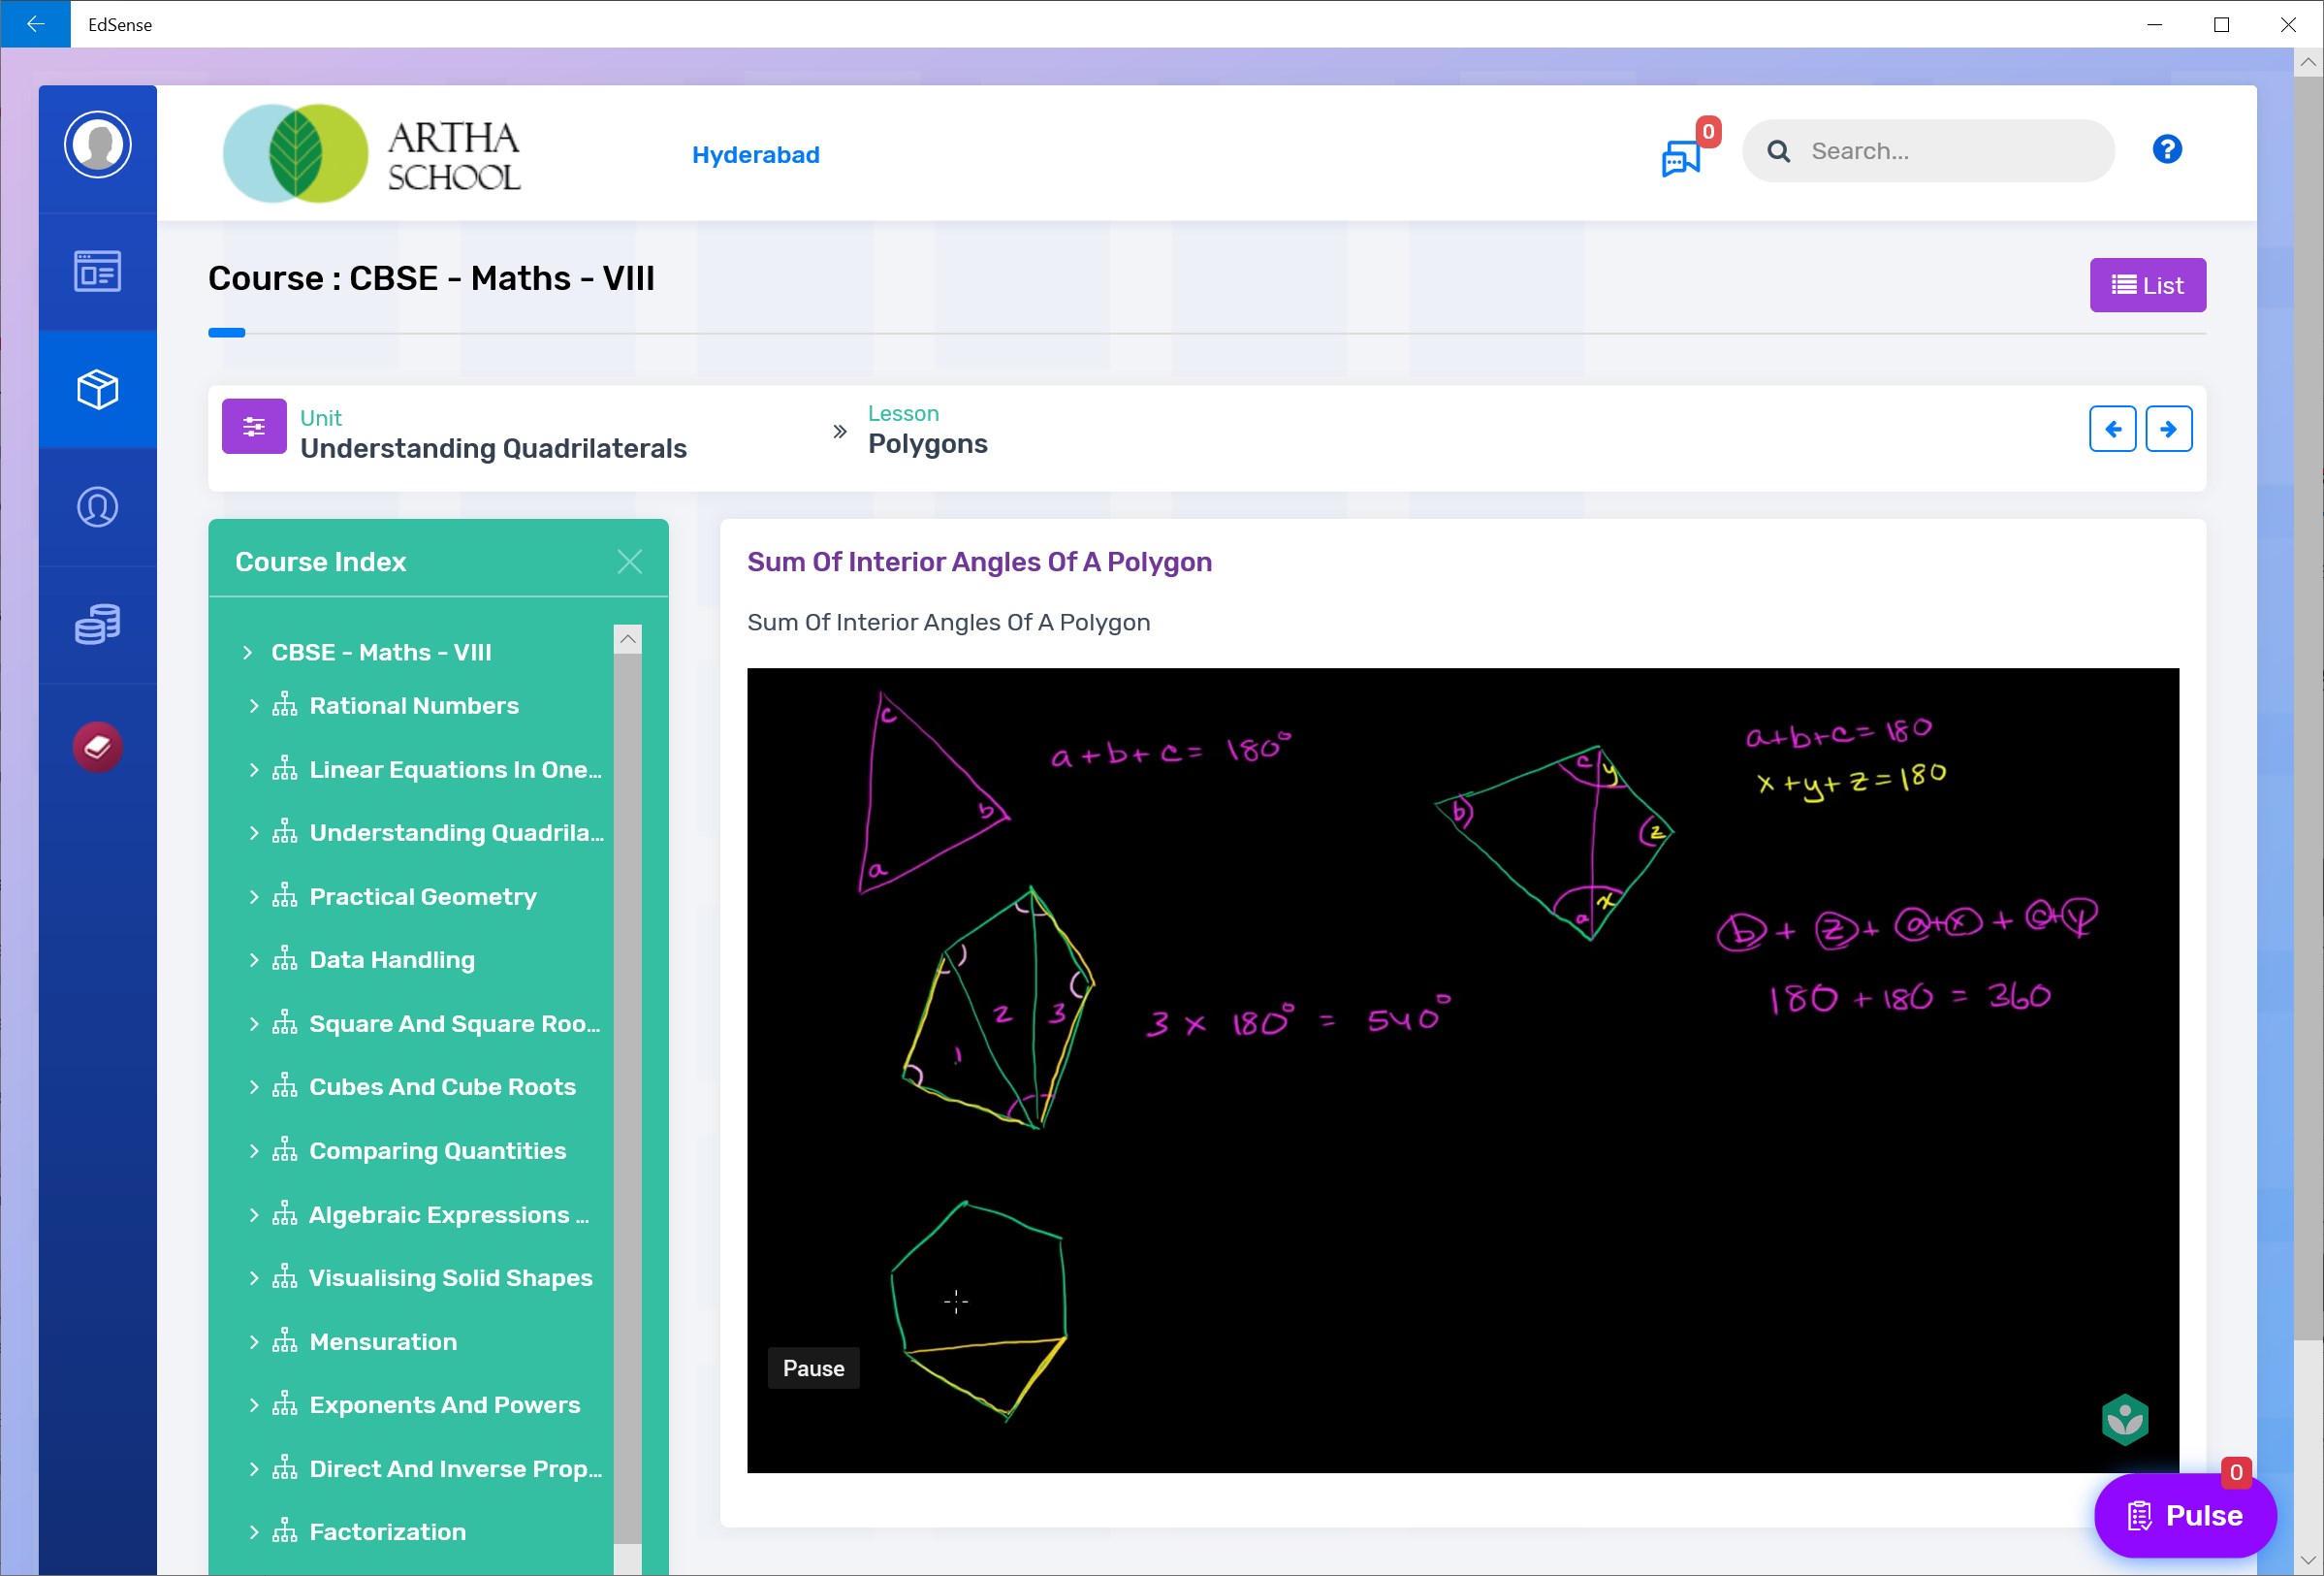Select Mensuration in course index
The image size is (2324, 1576).
[x=383, y=1342]
